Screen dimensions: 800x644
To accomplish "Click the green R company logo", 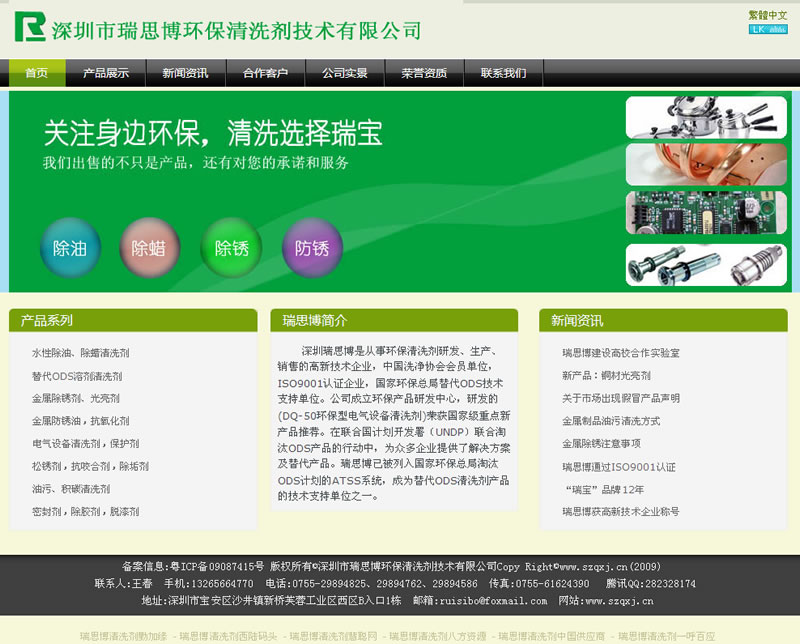I will [x=30, y=27].
